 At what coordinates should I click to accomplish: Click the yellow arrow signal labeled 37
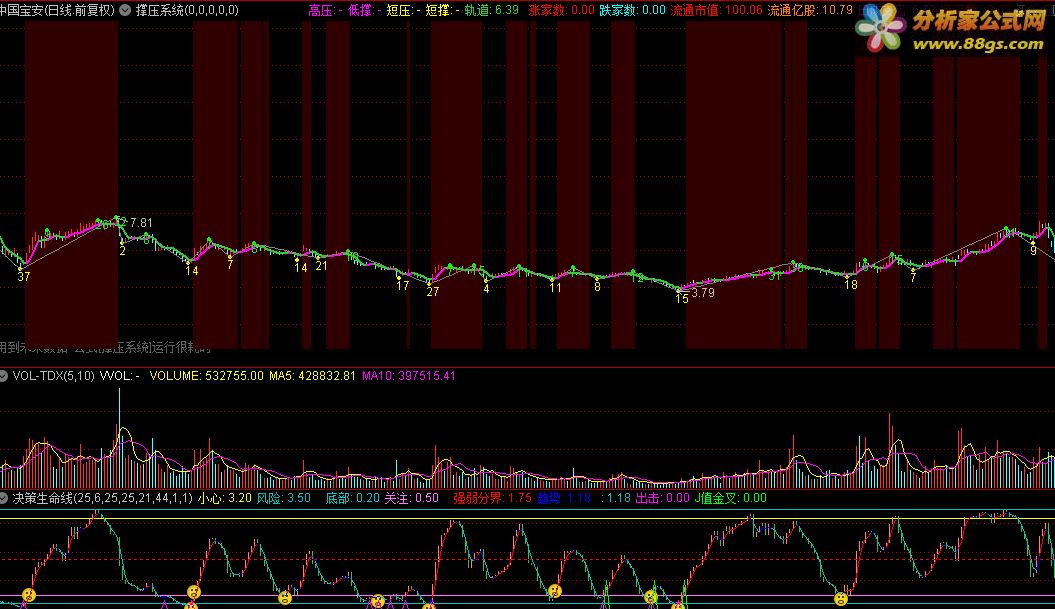pos(23,276)
